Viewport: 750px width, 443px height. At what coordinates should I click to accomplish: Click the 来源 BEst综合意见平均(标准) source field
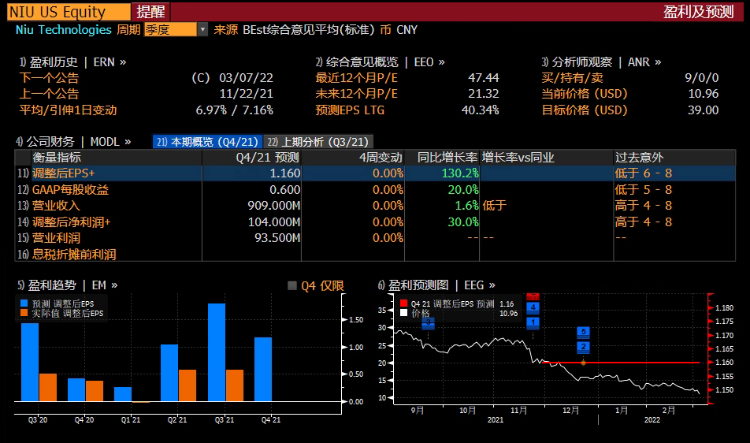(294, 30)
